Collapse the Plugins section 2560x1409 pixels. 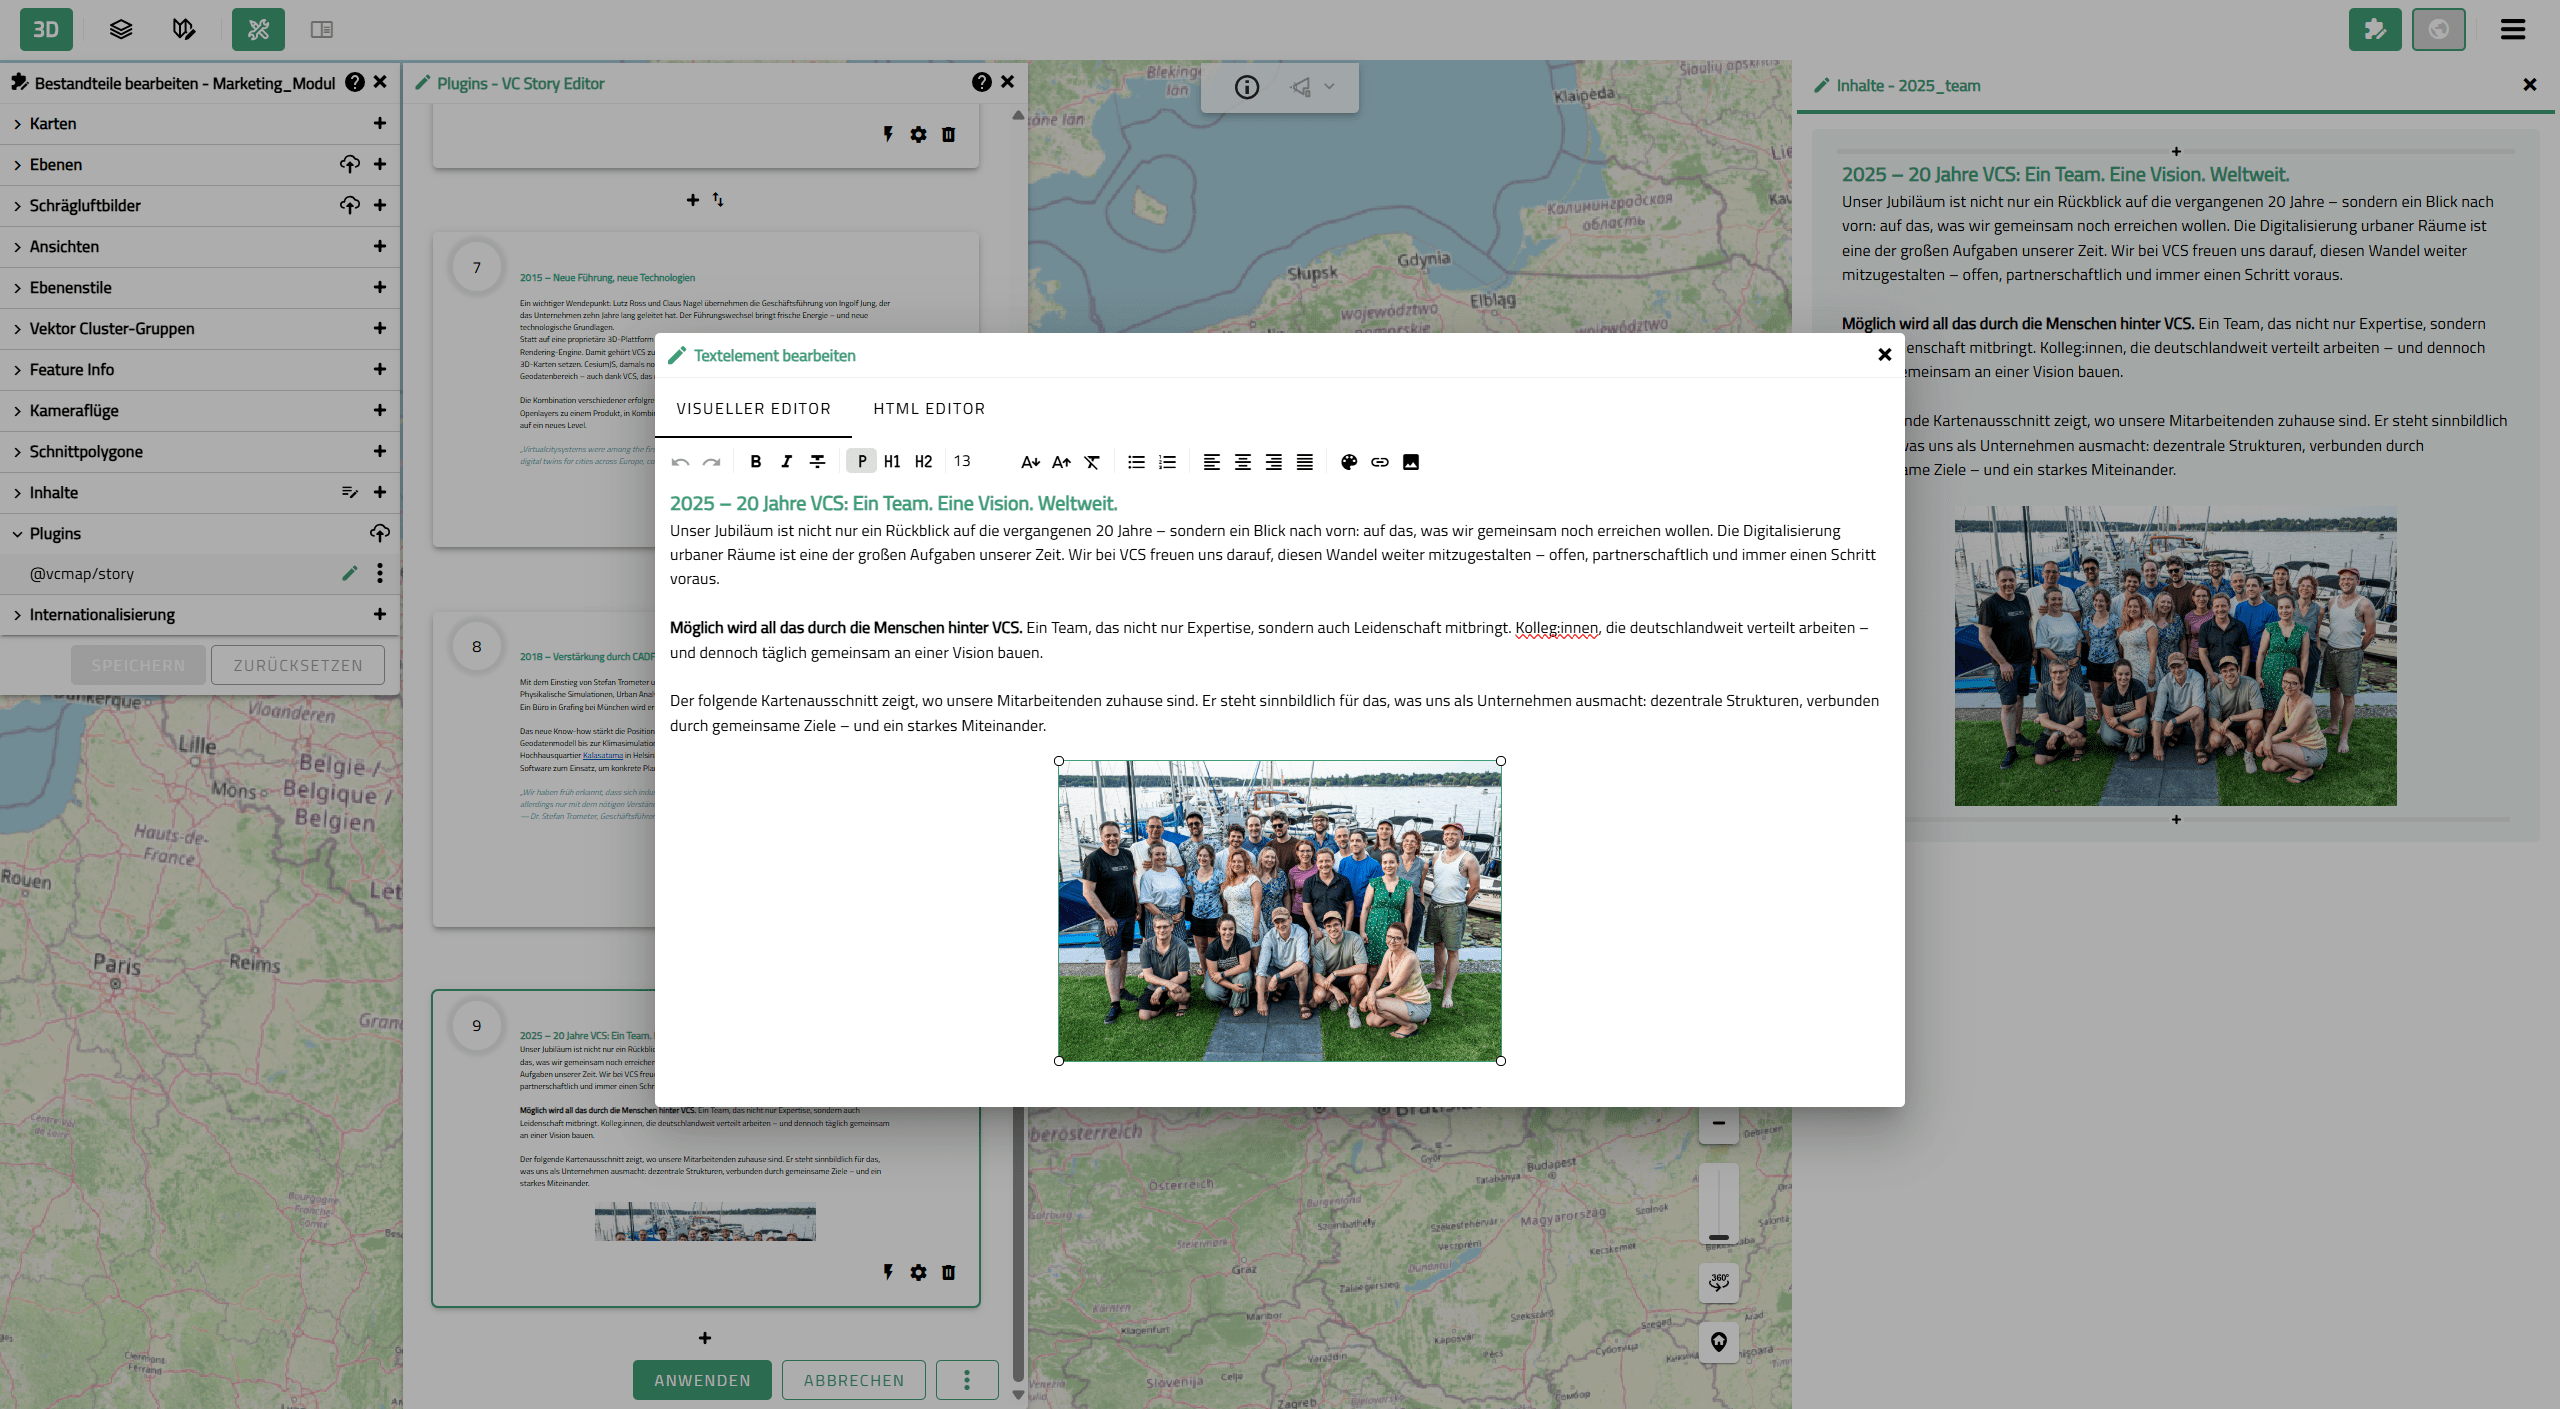[17, 533]
